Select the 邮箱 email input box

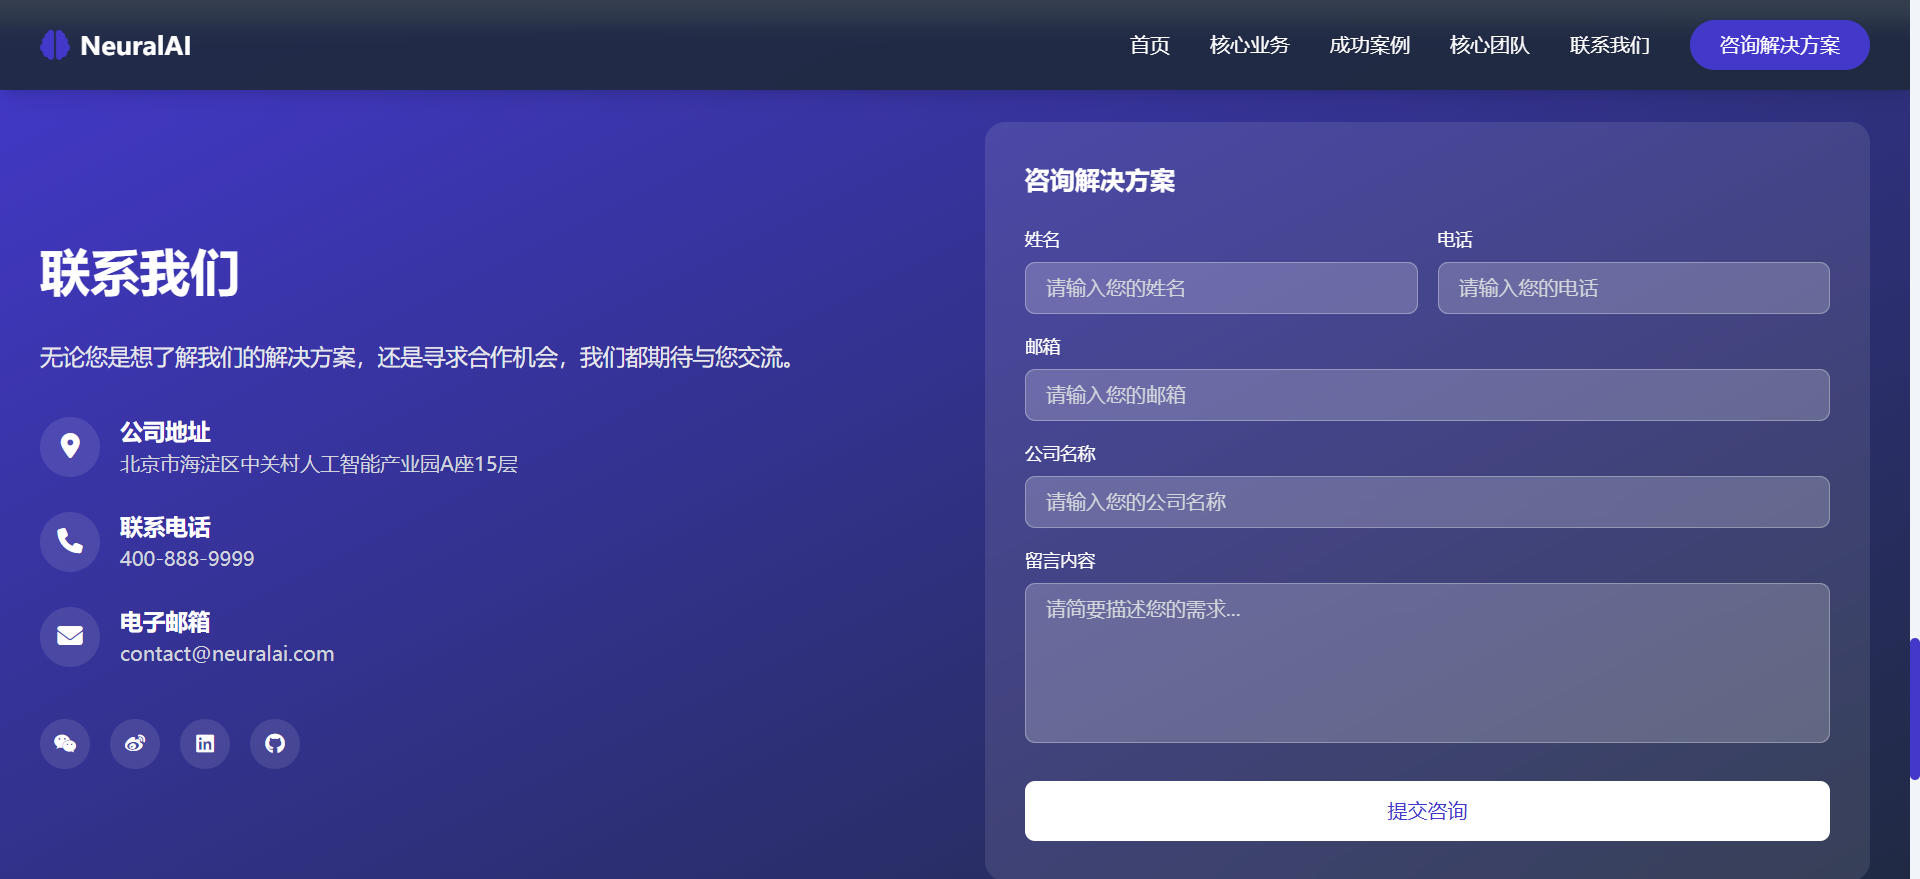[x=1426, y=395]
